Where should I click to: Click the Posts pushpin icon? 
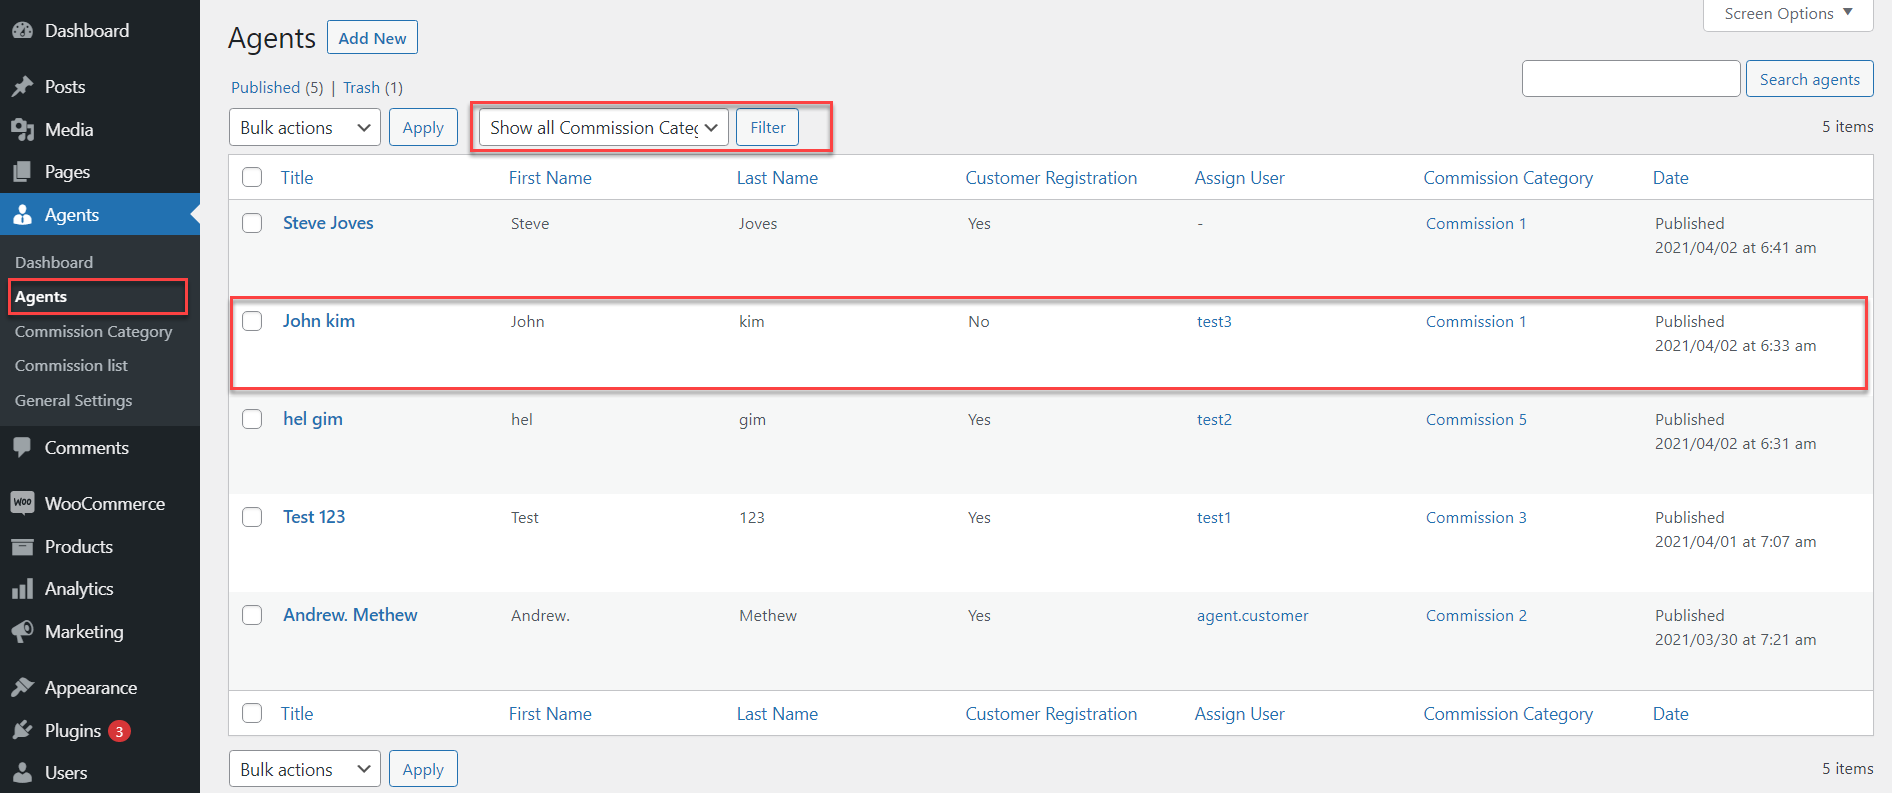pyautogui.click(x=22, y=87)
